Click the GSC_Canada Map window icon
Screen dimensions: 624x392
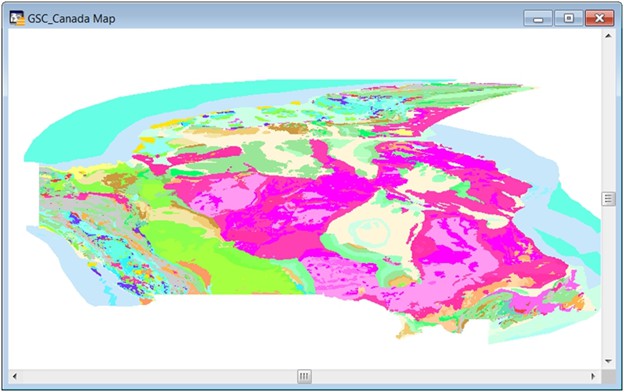[x=17, y=18]
